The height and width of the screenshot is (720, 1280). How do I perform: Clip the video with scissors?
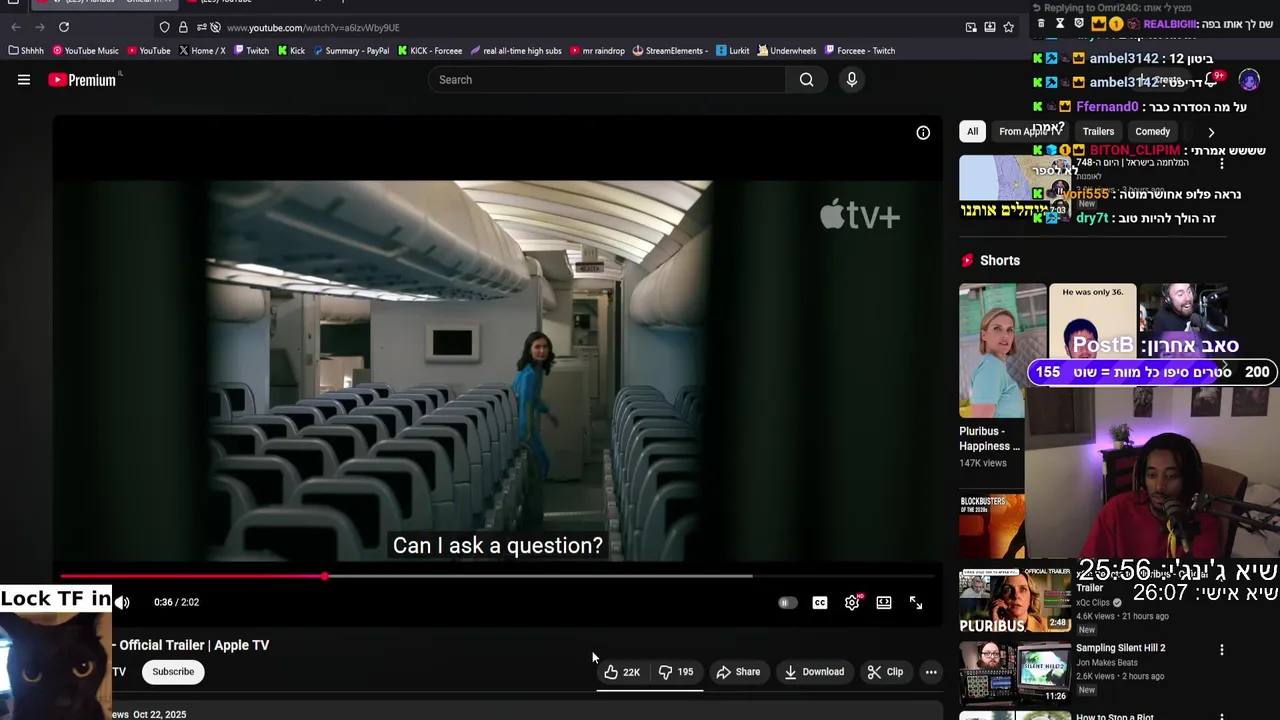pyautogui.click(x=885, y=672)
